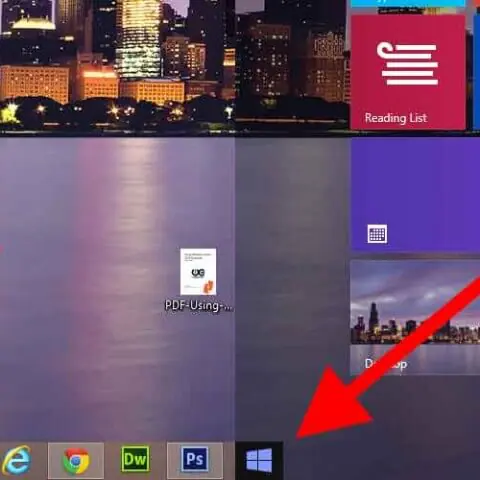Click the Windows Start button
Screen dimensions: 480x480
point(259,461)
